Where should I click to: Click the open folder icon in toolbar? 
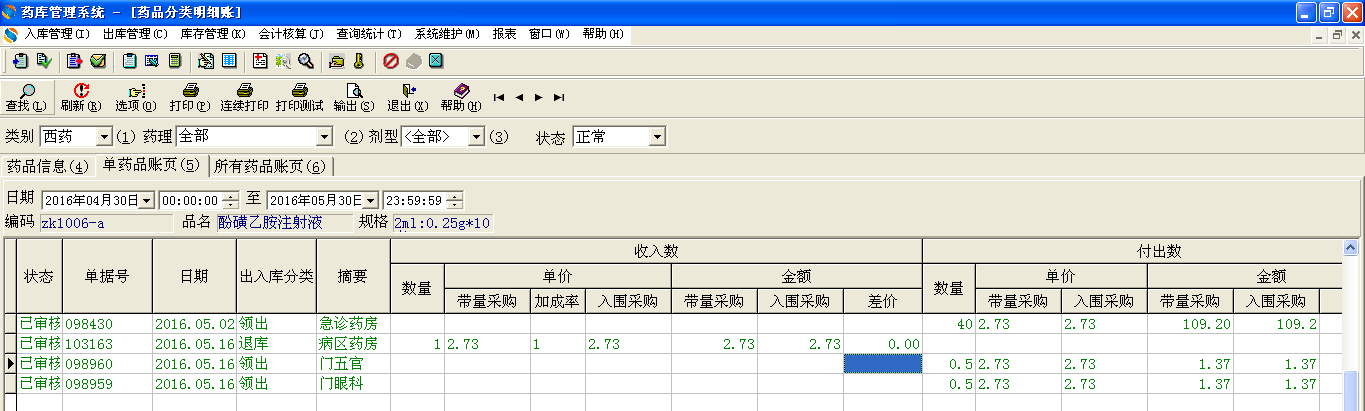click(x=337, y=61)
